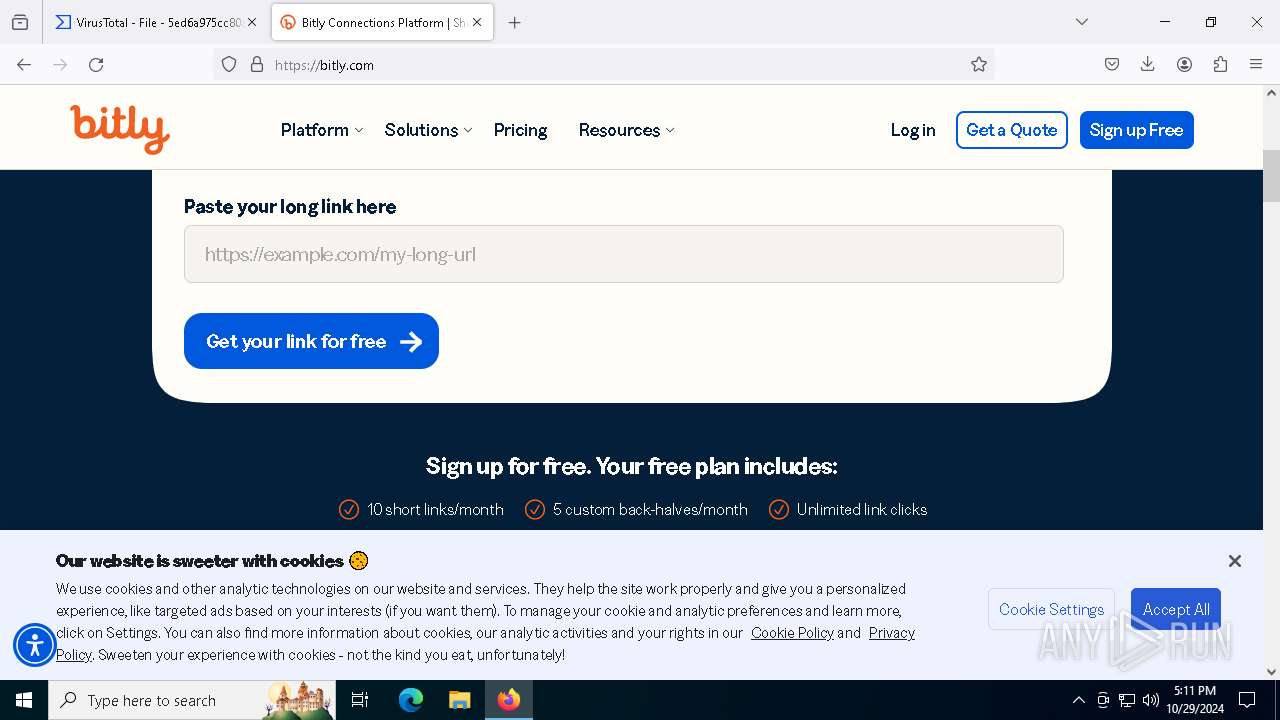Go back to previous page
The height and width of the screenshot is (720, 1280).
[x=24, y=64]
